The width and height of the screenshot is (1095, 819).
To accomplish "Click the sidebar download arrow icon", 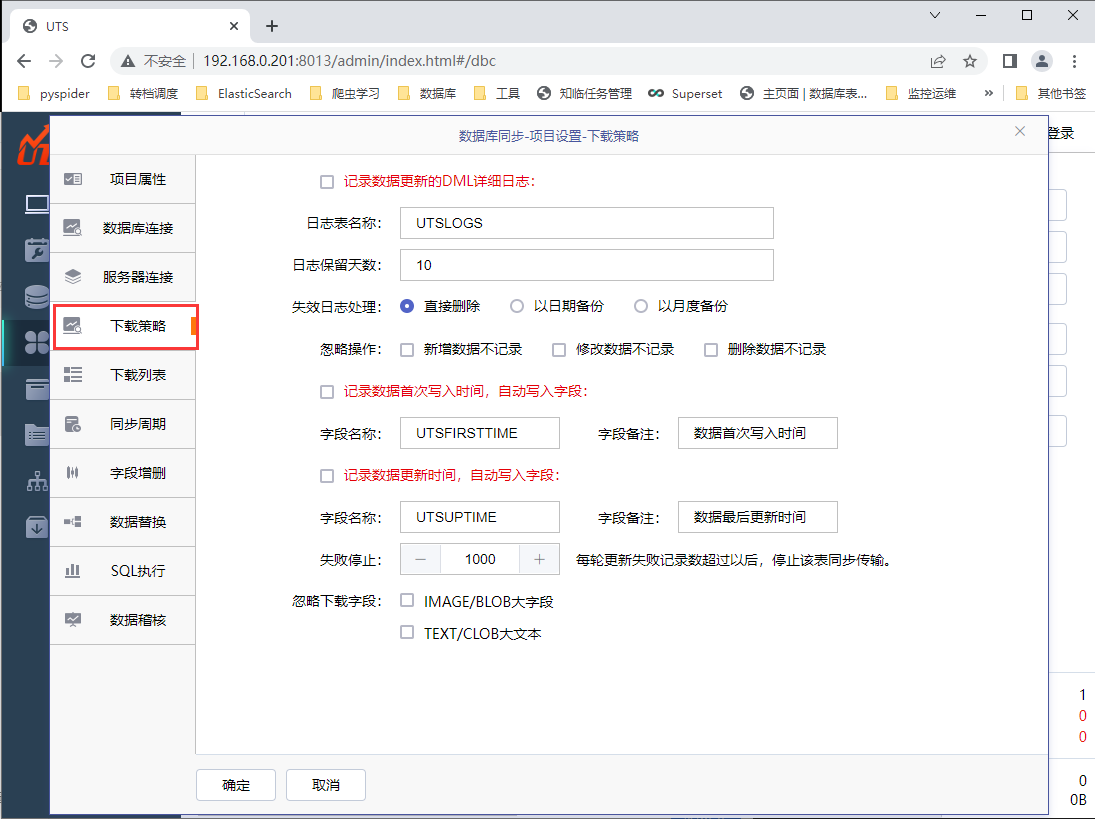I will point(37,527).
